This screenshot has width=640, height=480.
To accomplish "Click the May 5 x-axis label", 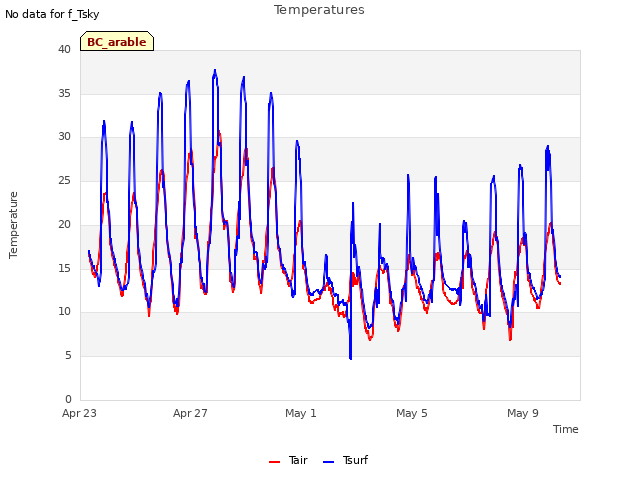I will (412, 413).
